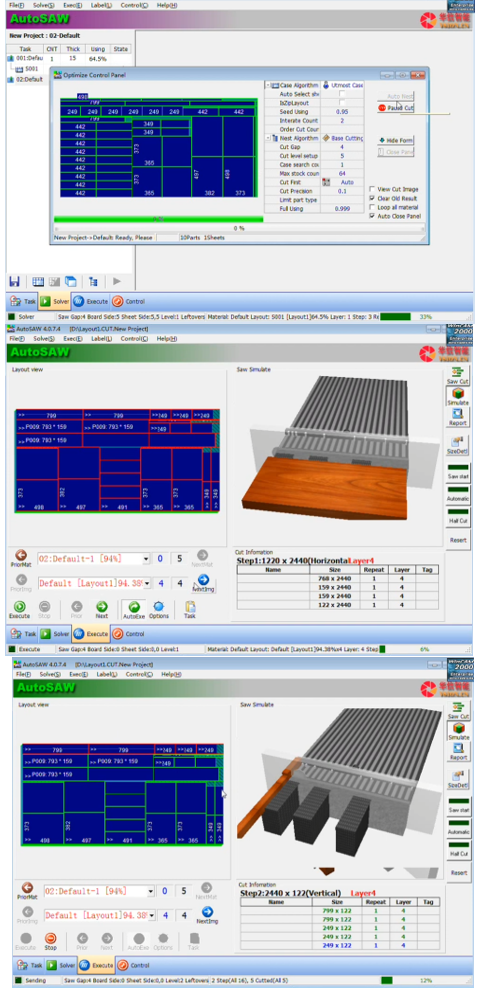
Task: Click the Saw Cut icon in Step1 window
Action: tap(457, 375)
